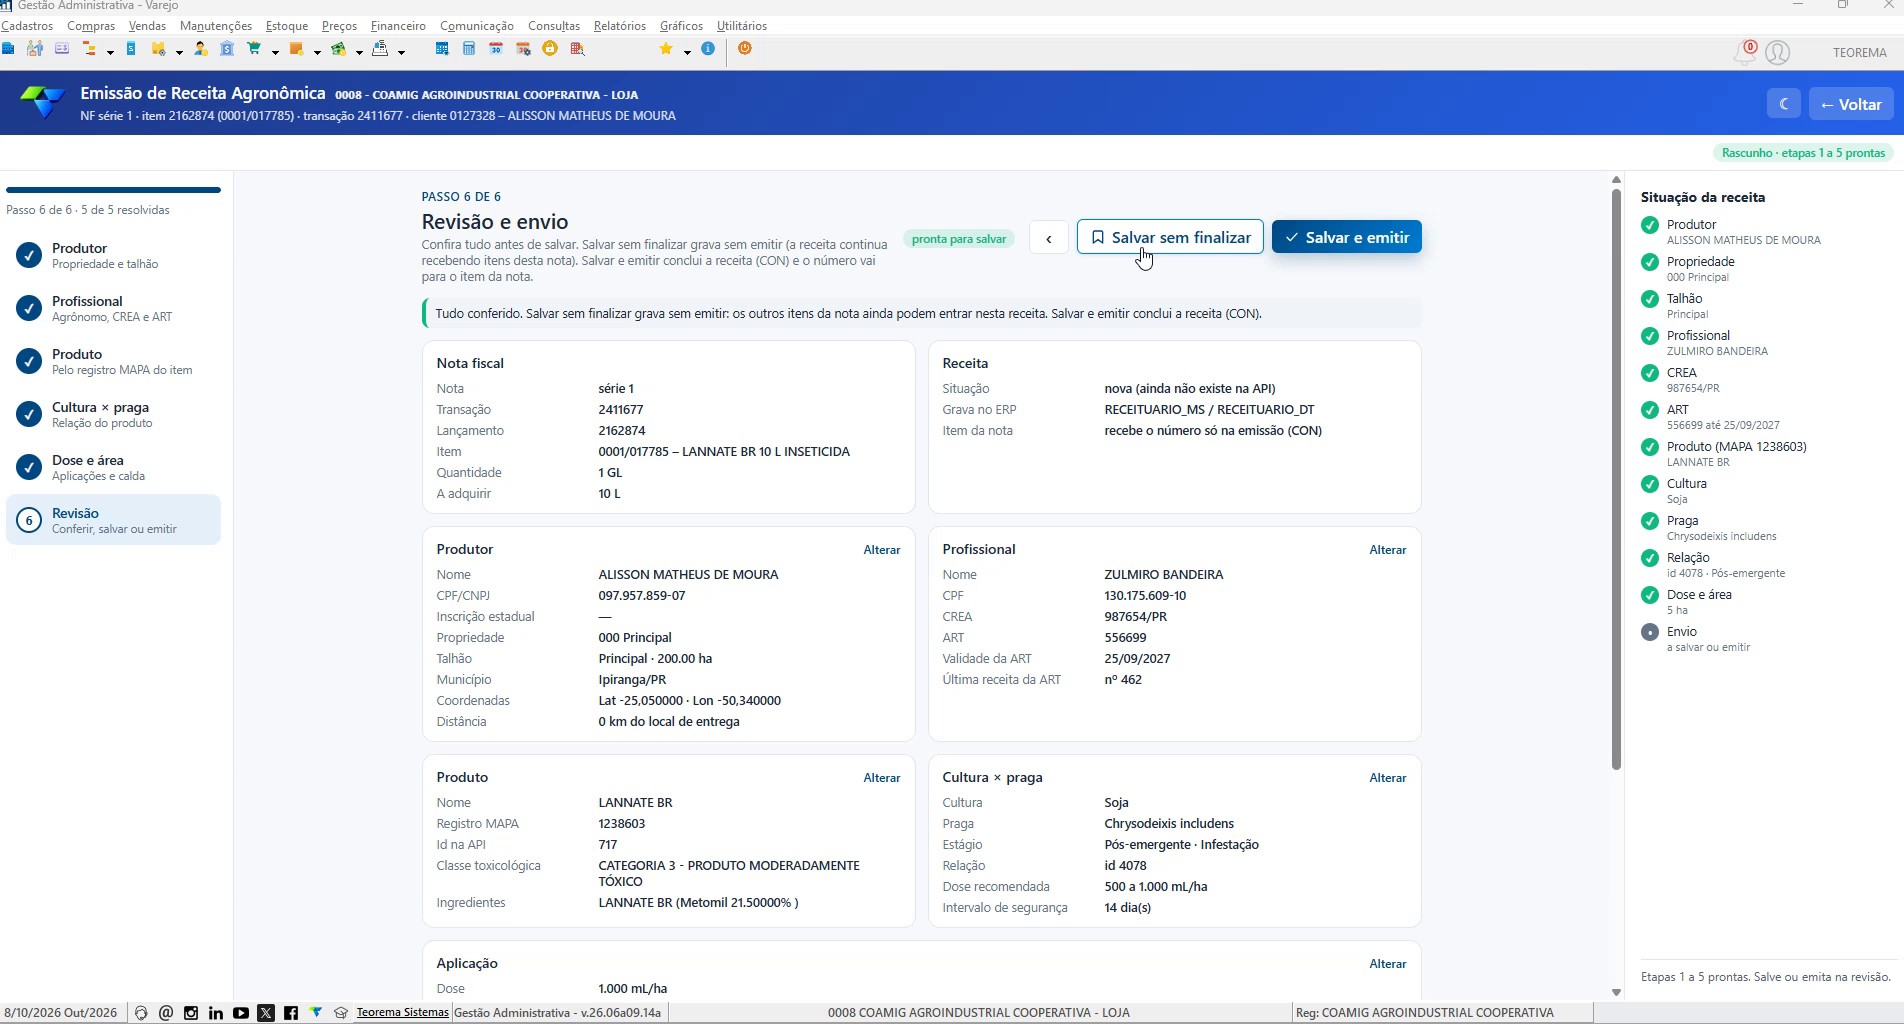Viewport: 1904px width, 1024px height.
Task: Click Salvar e emitir button
Action: (1347, 237)
